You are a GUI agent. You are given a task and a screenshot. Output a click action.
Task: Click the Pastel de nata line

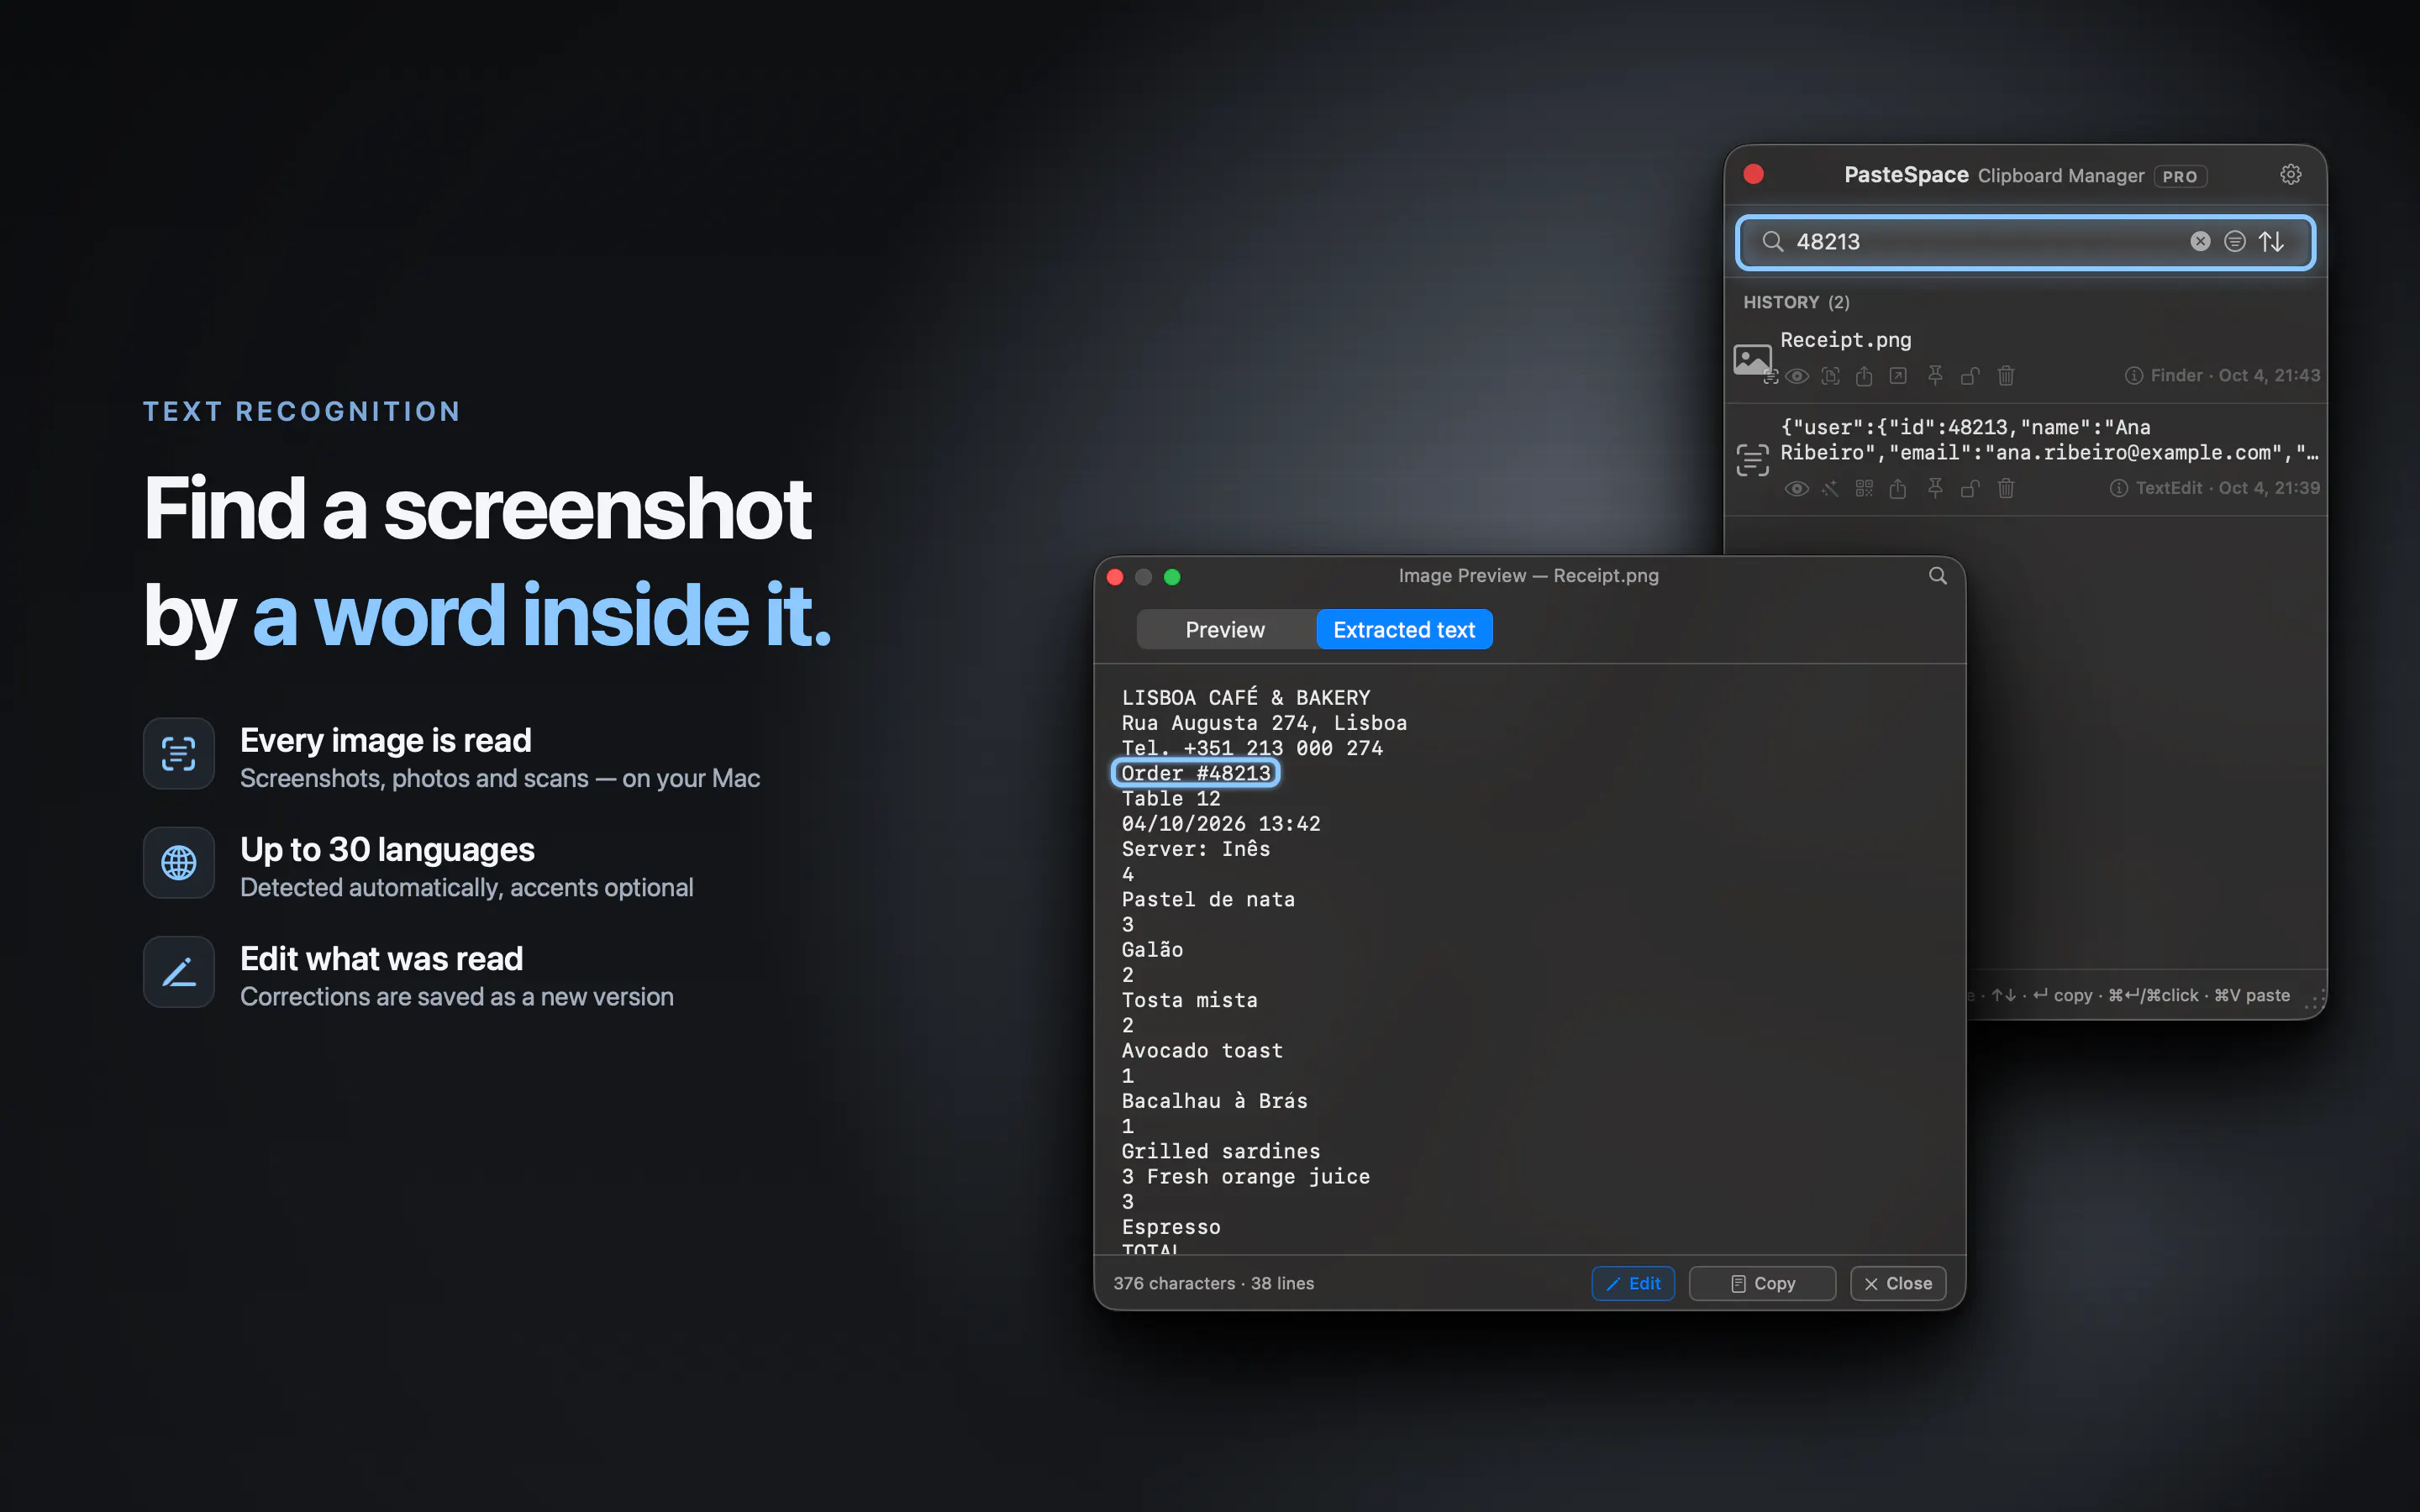coord(1208,899)
